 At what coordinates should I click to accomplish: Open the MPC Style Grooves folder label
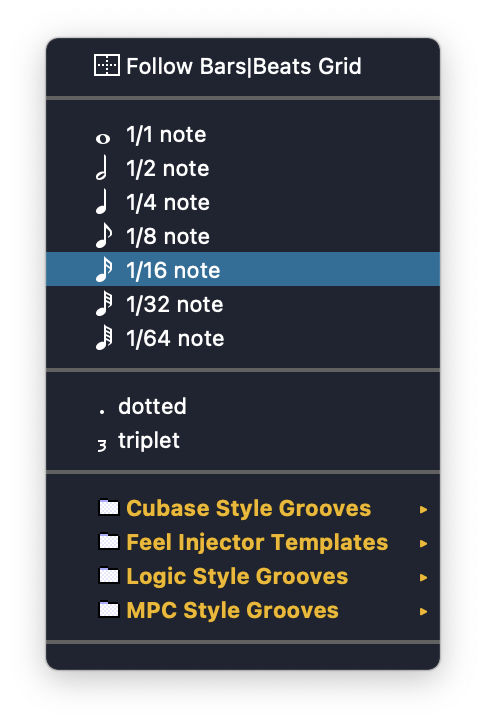pyautogui.click(x=232, y=610)
